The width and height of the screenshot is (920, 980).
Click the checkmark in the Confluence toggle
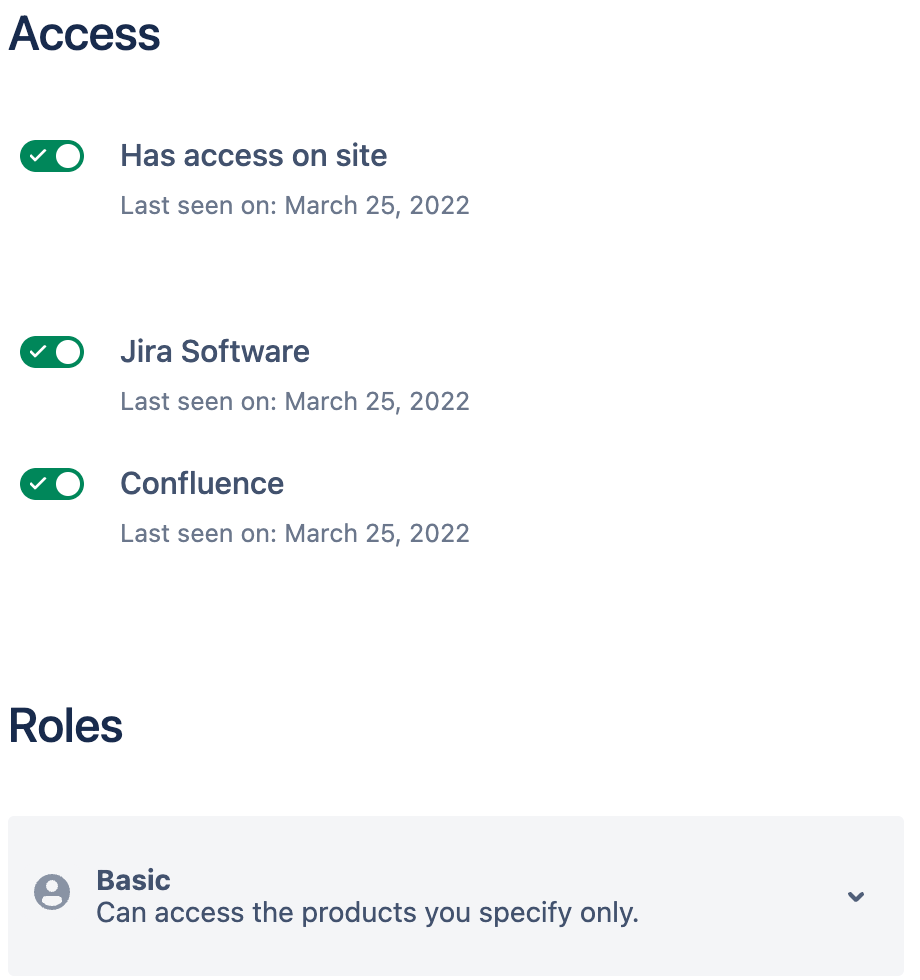coord(38,484)
